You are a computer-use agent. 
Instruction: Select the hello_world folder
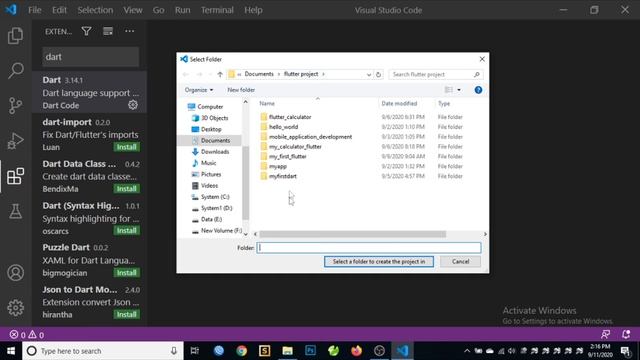point(284,127)
